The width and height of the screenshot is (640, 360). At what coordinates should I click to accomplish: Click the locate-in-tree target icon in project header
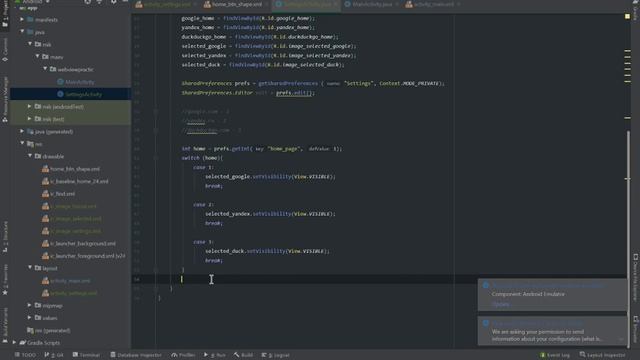(87, 2)
